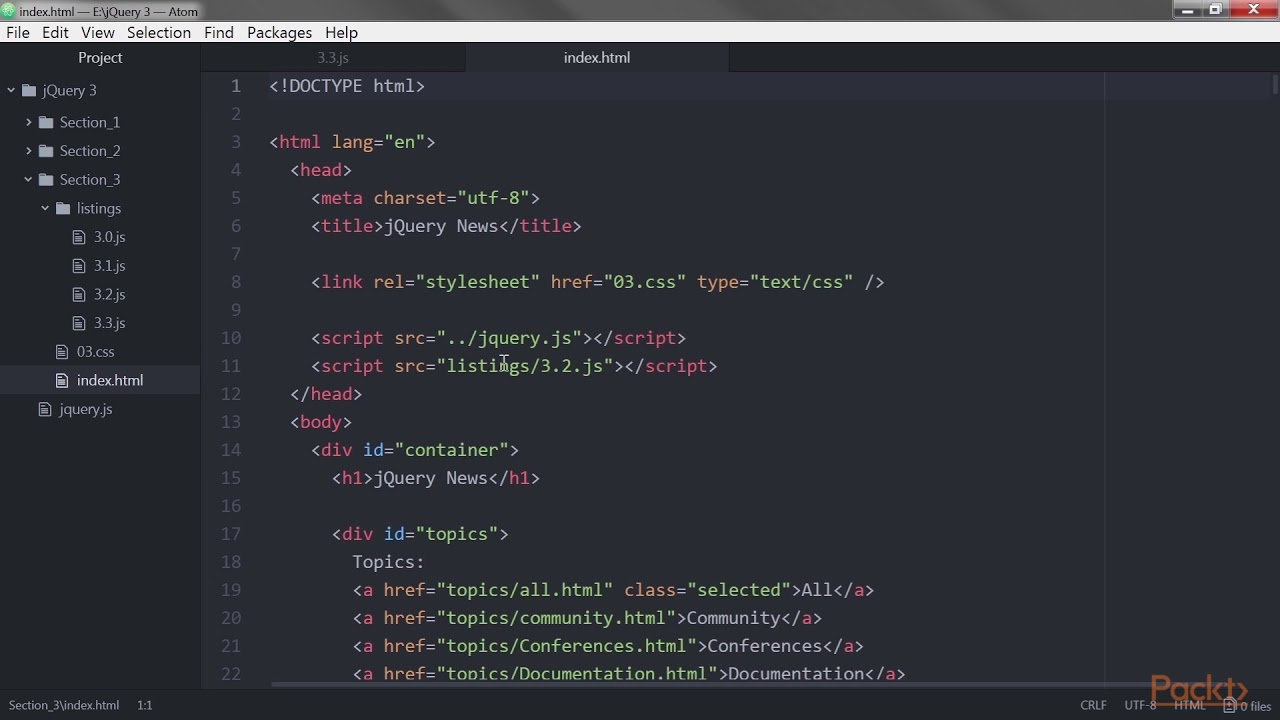This screenshot has height=720, width=1280.
Task: Select the Section_1 folder label
Action: (90, 122)
